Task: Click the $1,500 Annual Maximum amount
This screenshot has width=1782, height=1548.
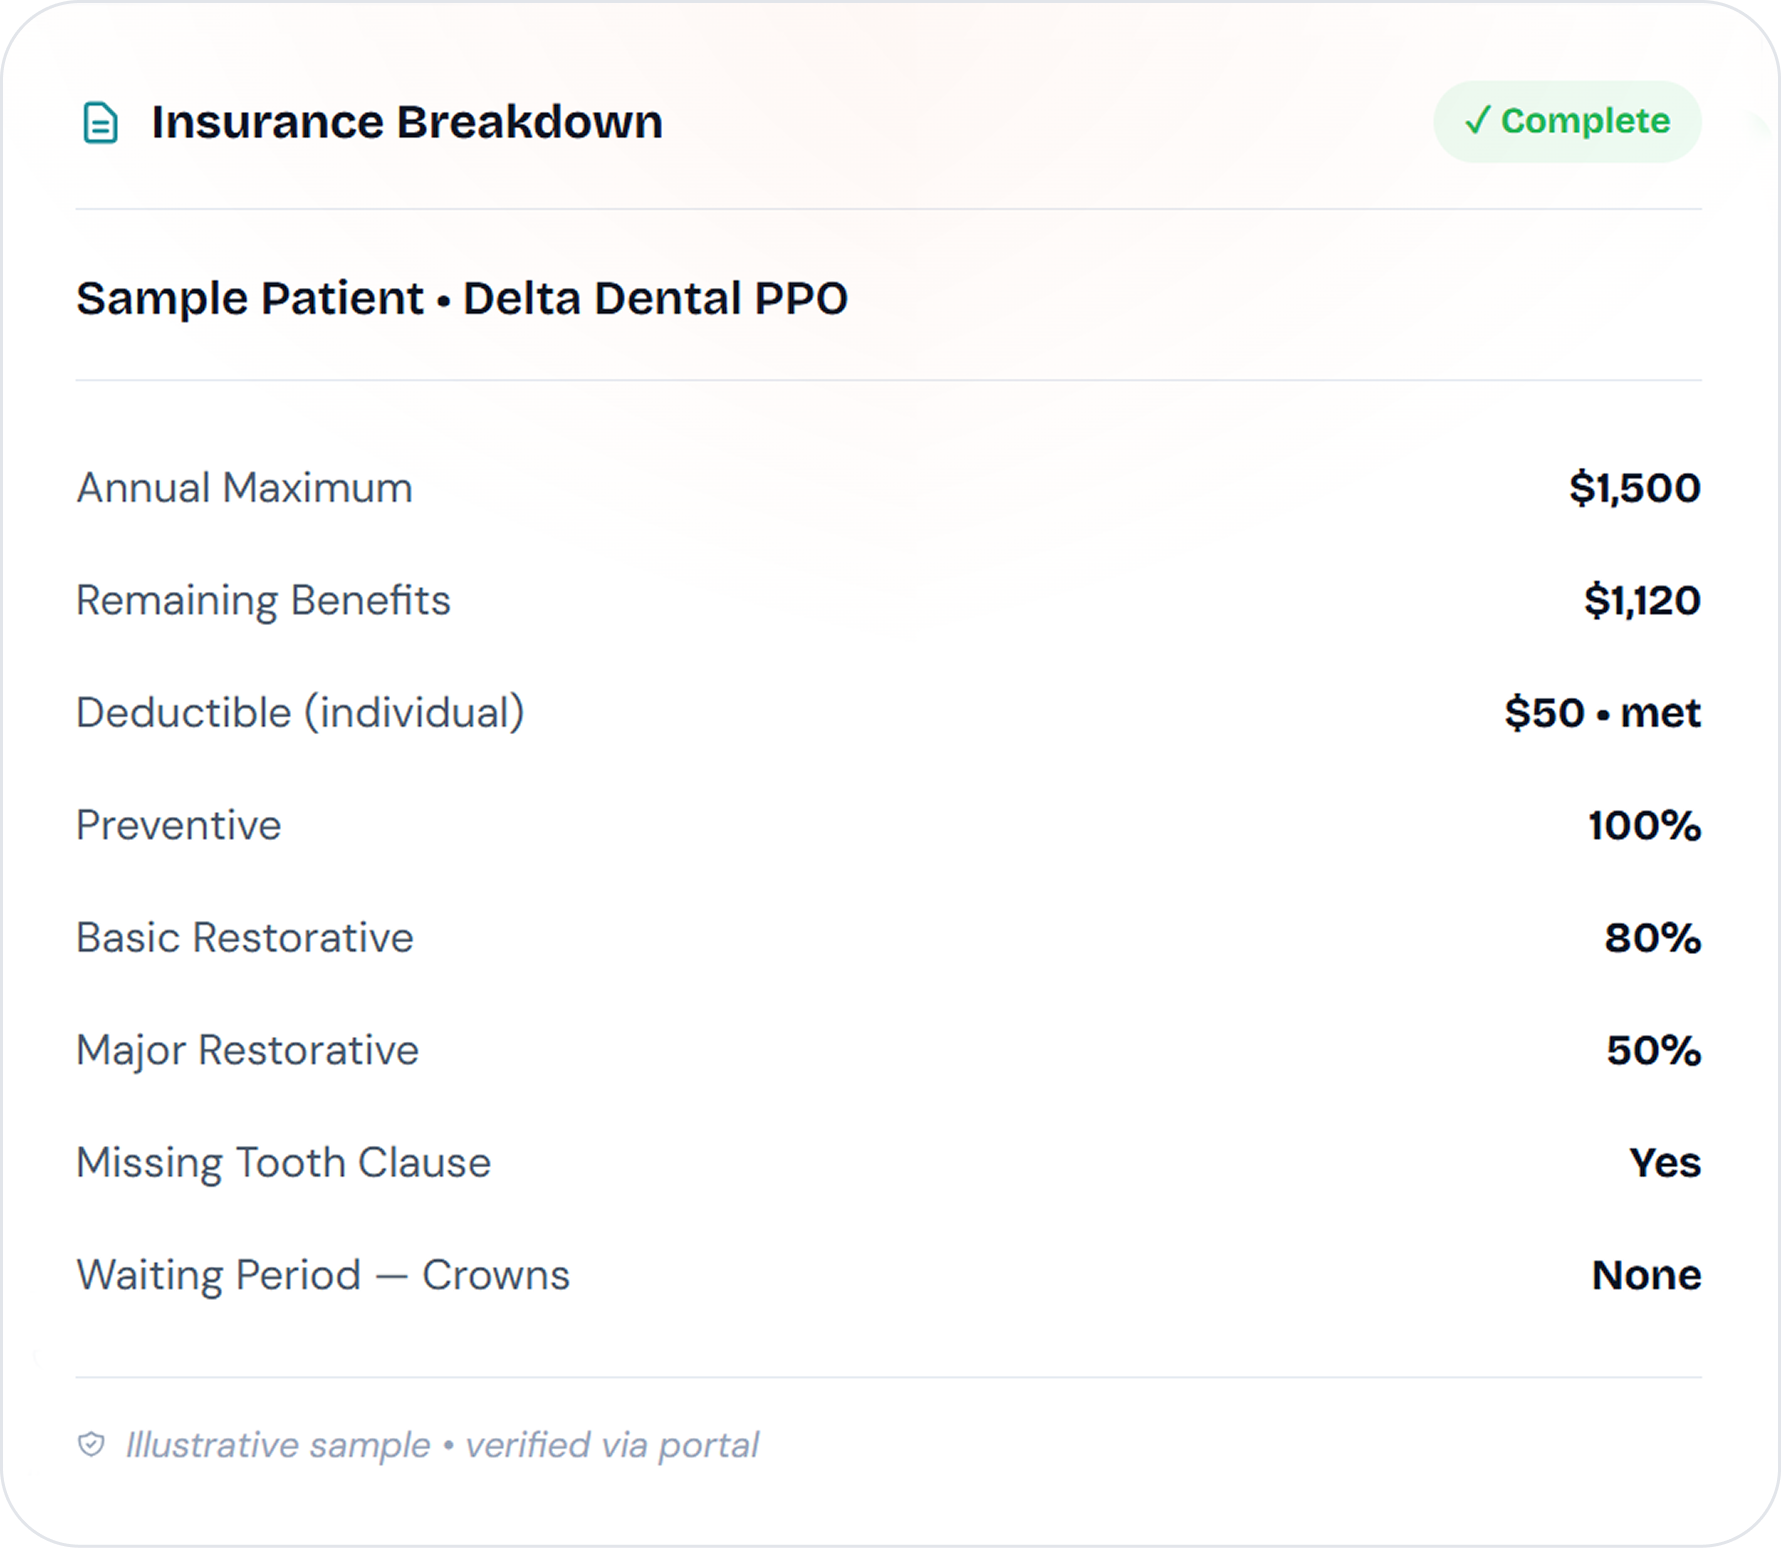Action: (x=1638, y=488)
